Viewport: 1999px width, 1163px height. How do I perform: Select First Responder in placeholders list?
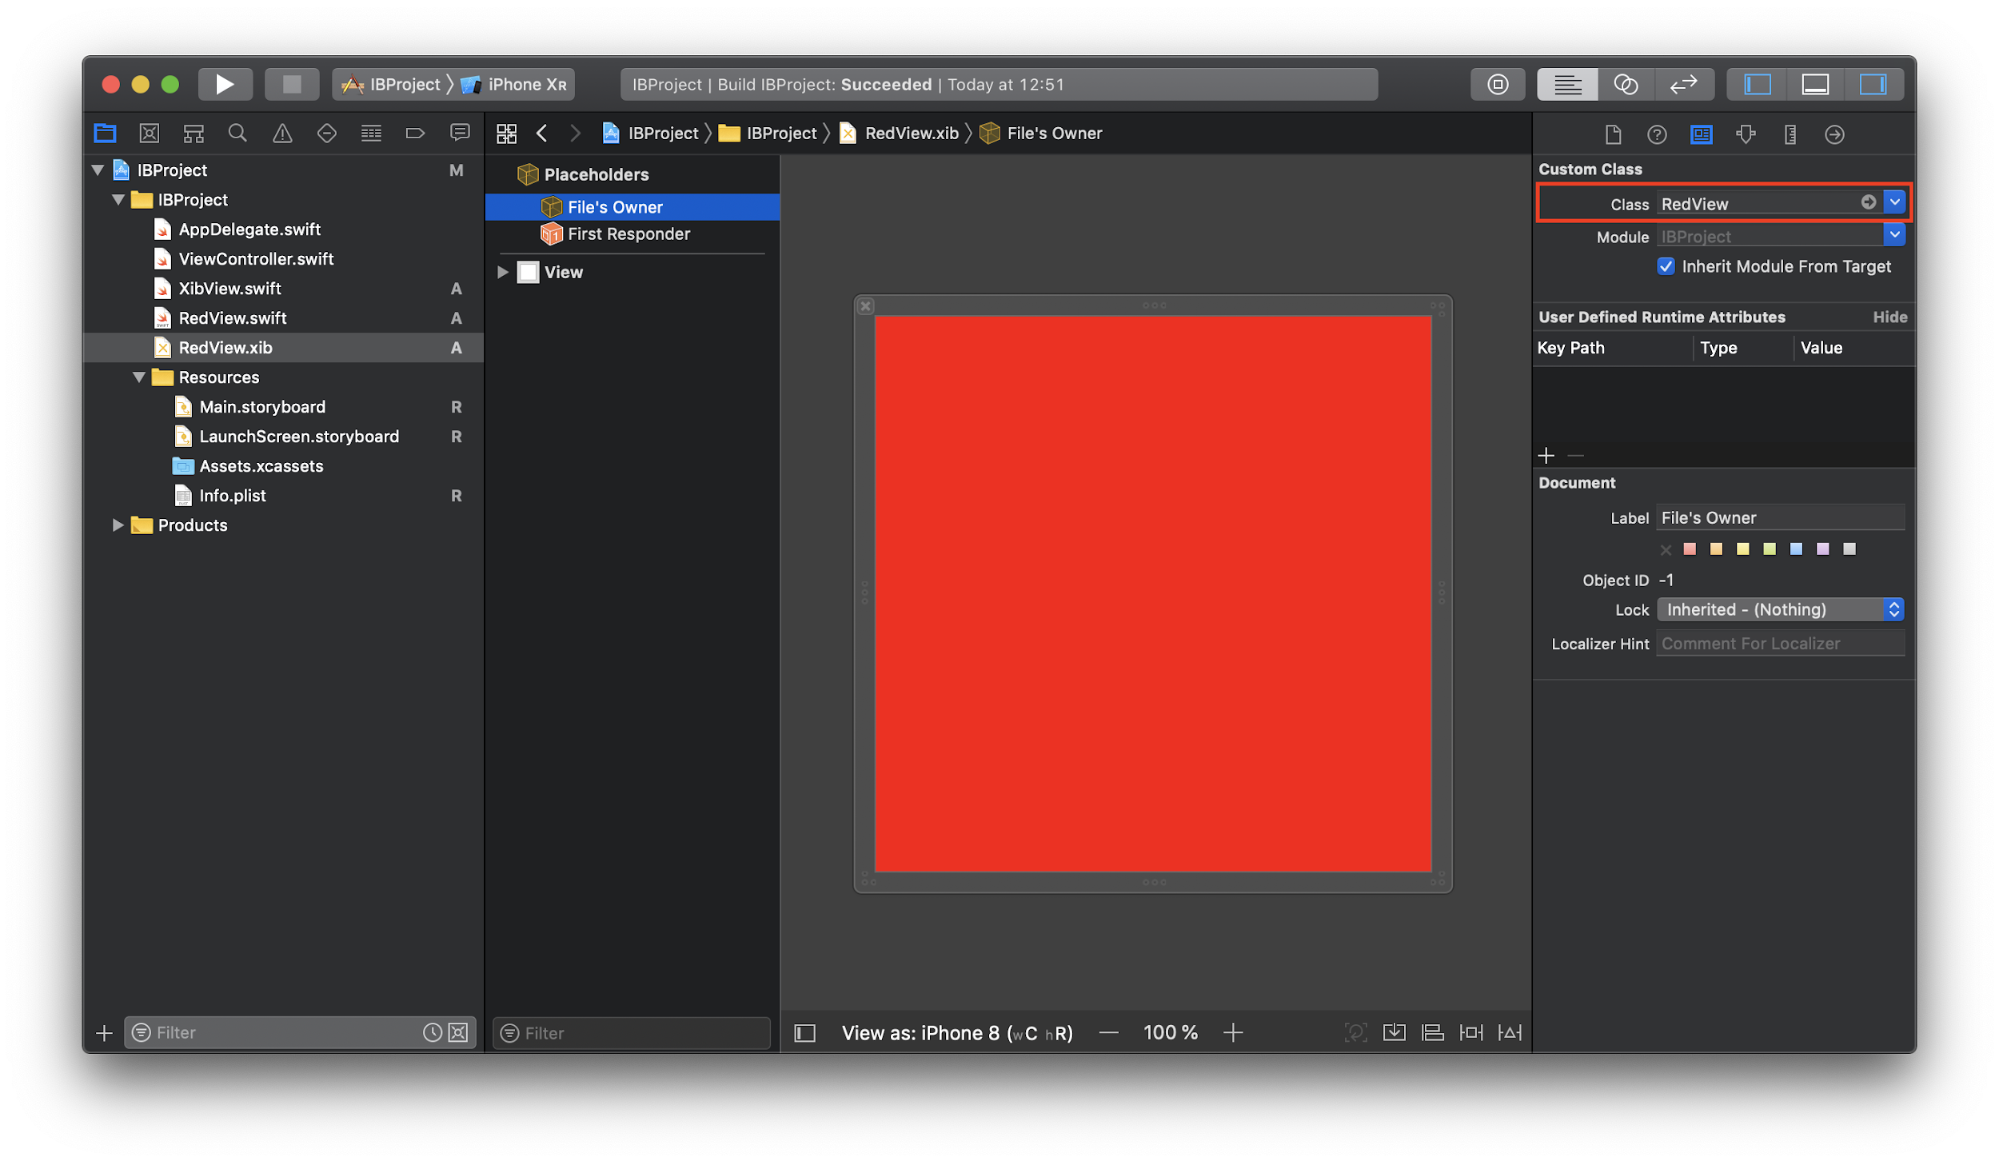pos(628,233)
